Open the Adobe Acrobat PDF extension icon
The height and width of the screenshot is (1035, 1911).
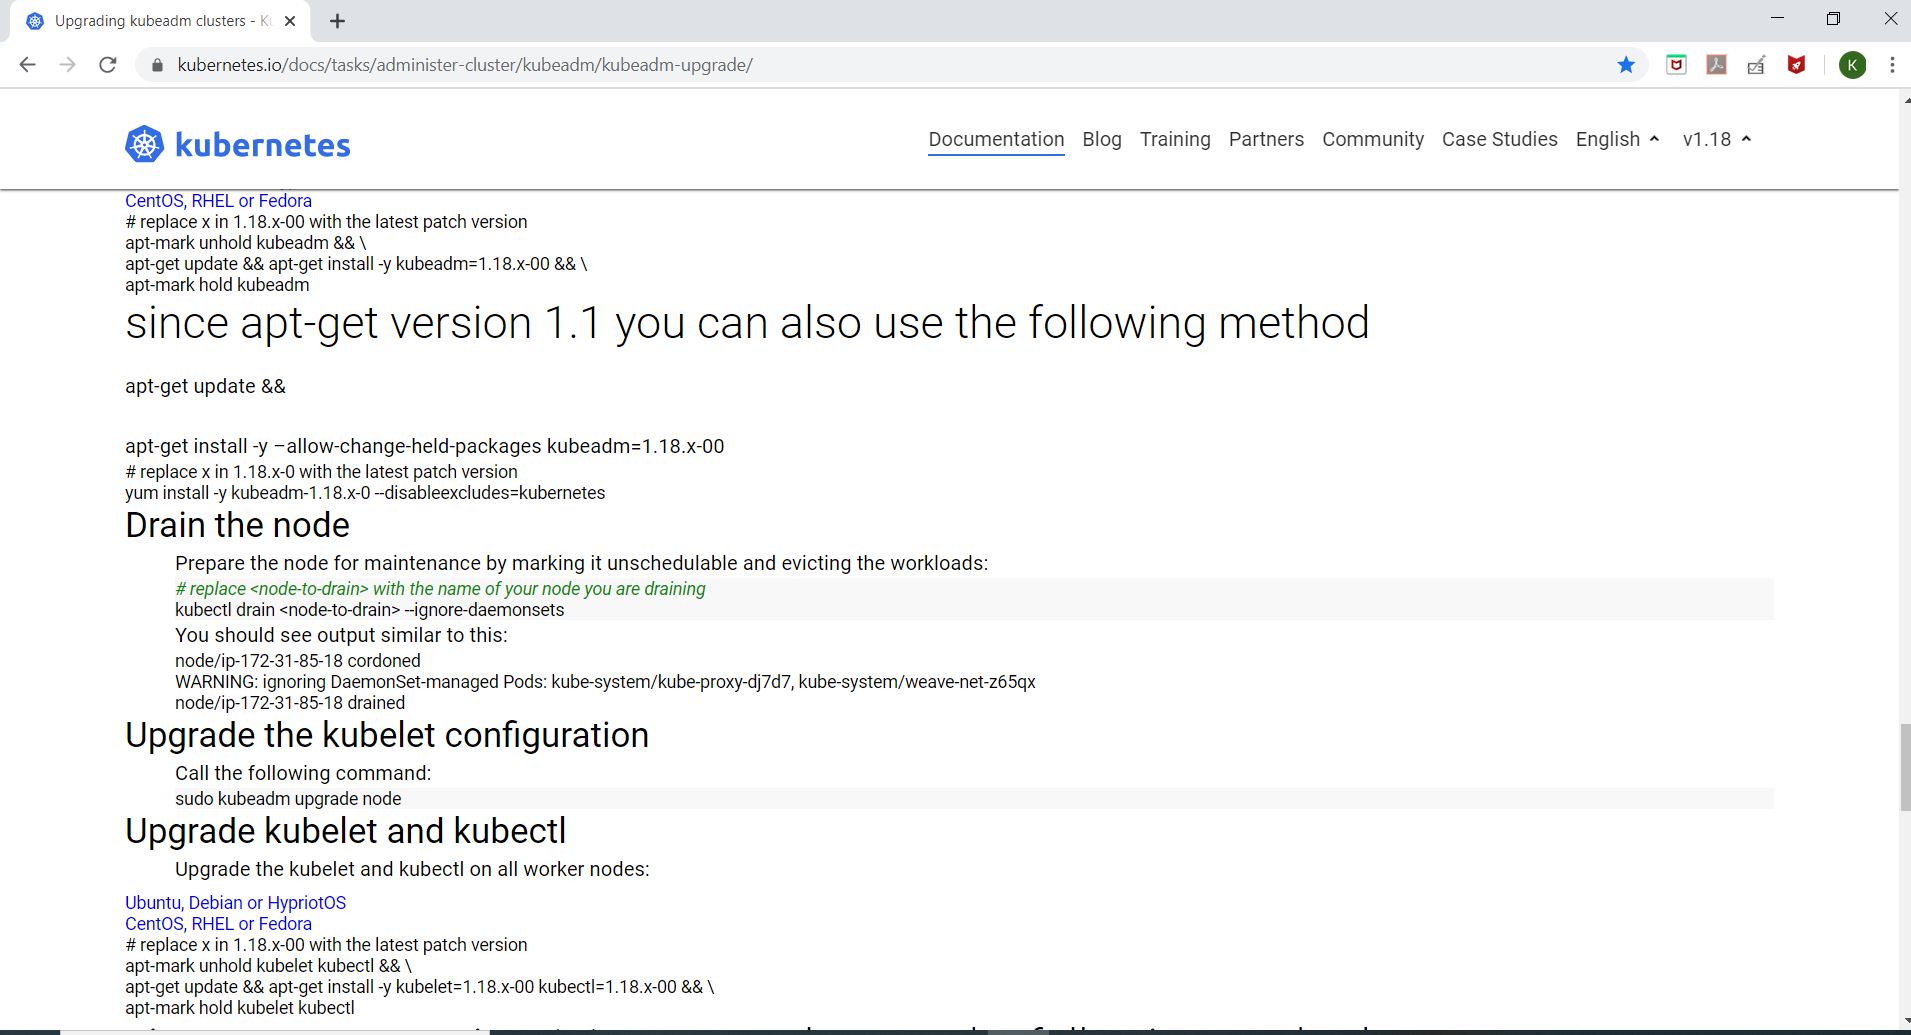[1717, 65]
